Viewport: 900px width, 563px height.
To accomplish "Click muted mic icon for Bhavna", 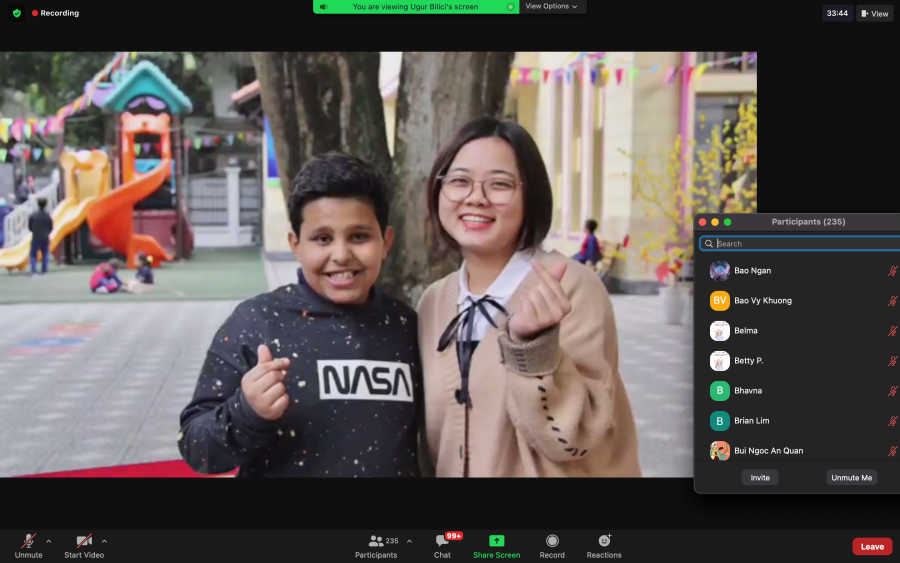I will (893, 391).
